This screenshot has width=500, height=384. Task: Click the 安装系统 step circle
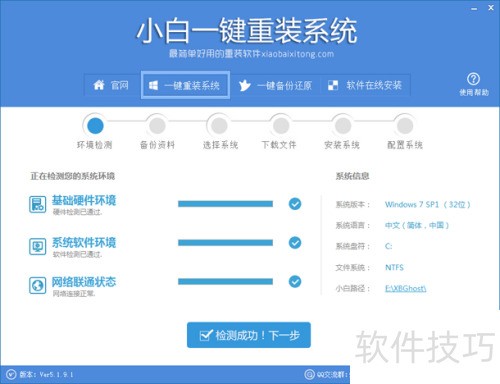(343, 126)
